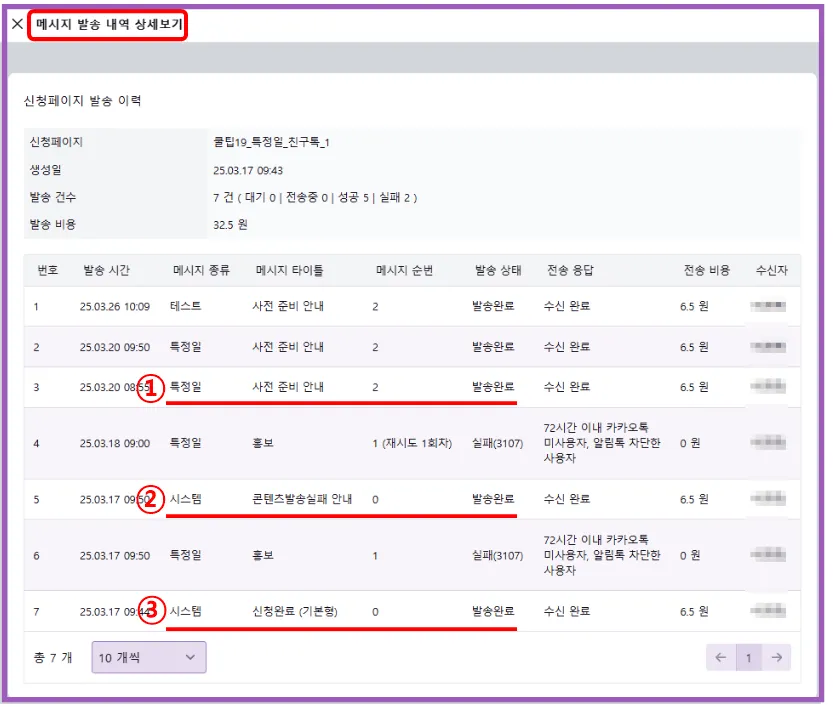Click the 전송 비용 column header
Screen dimensions: 833x707
tap(707, 270)
